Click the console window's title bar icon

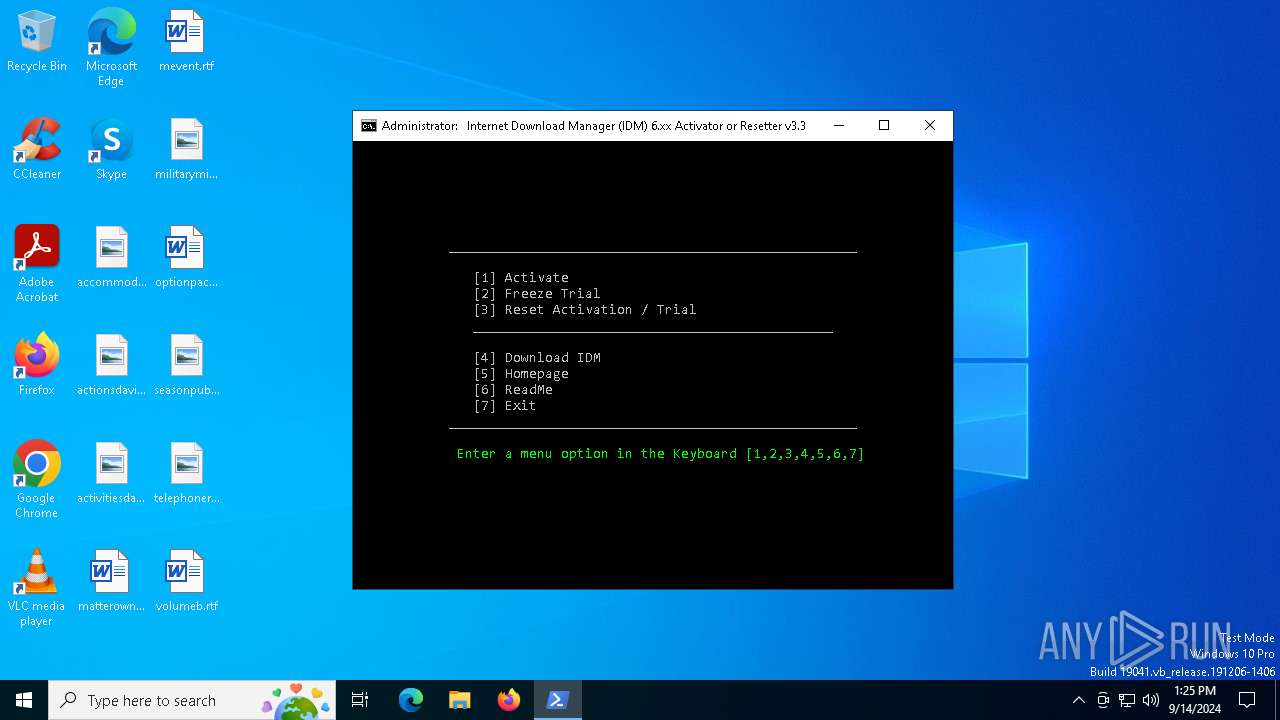(369, 126)
